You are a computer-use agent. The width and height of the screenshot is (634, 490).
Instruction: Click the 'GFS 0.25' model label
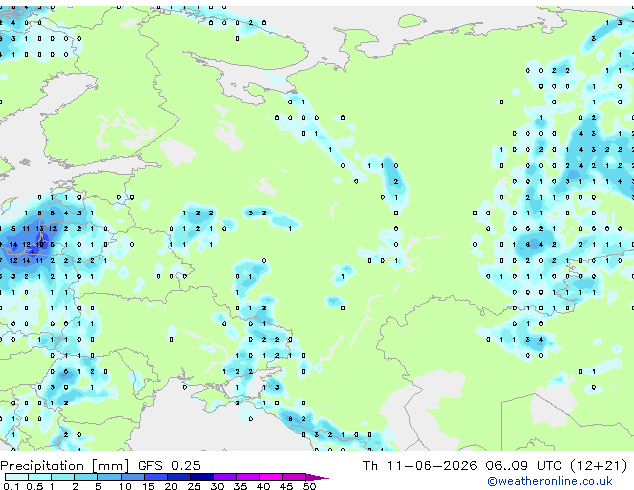coord(169,466)
